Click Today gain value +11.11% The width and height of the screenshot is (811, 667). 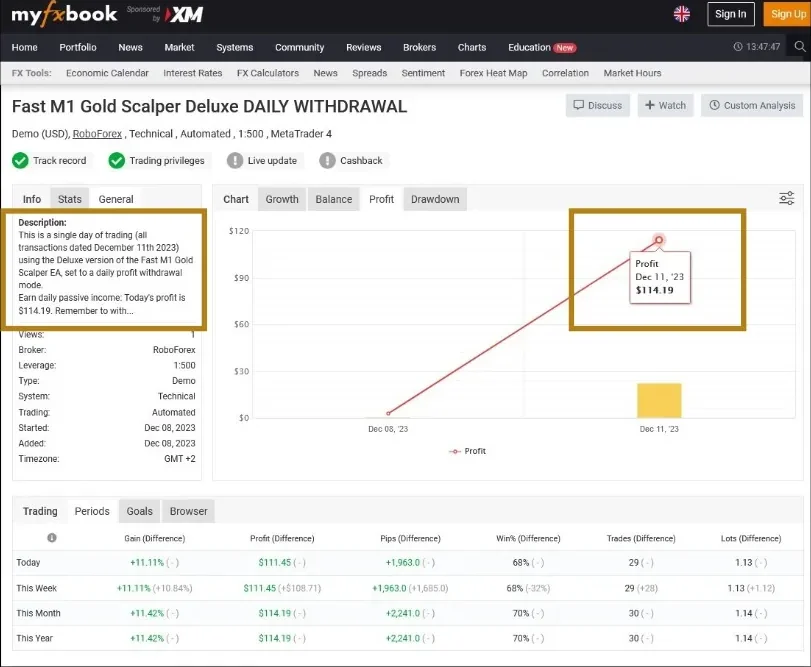click(147, 563)
